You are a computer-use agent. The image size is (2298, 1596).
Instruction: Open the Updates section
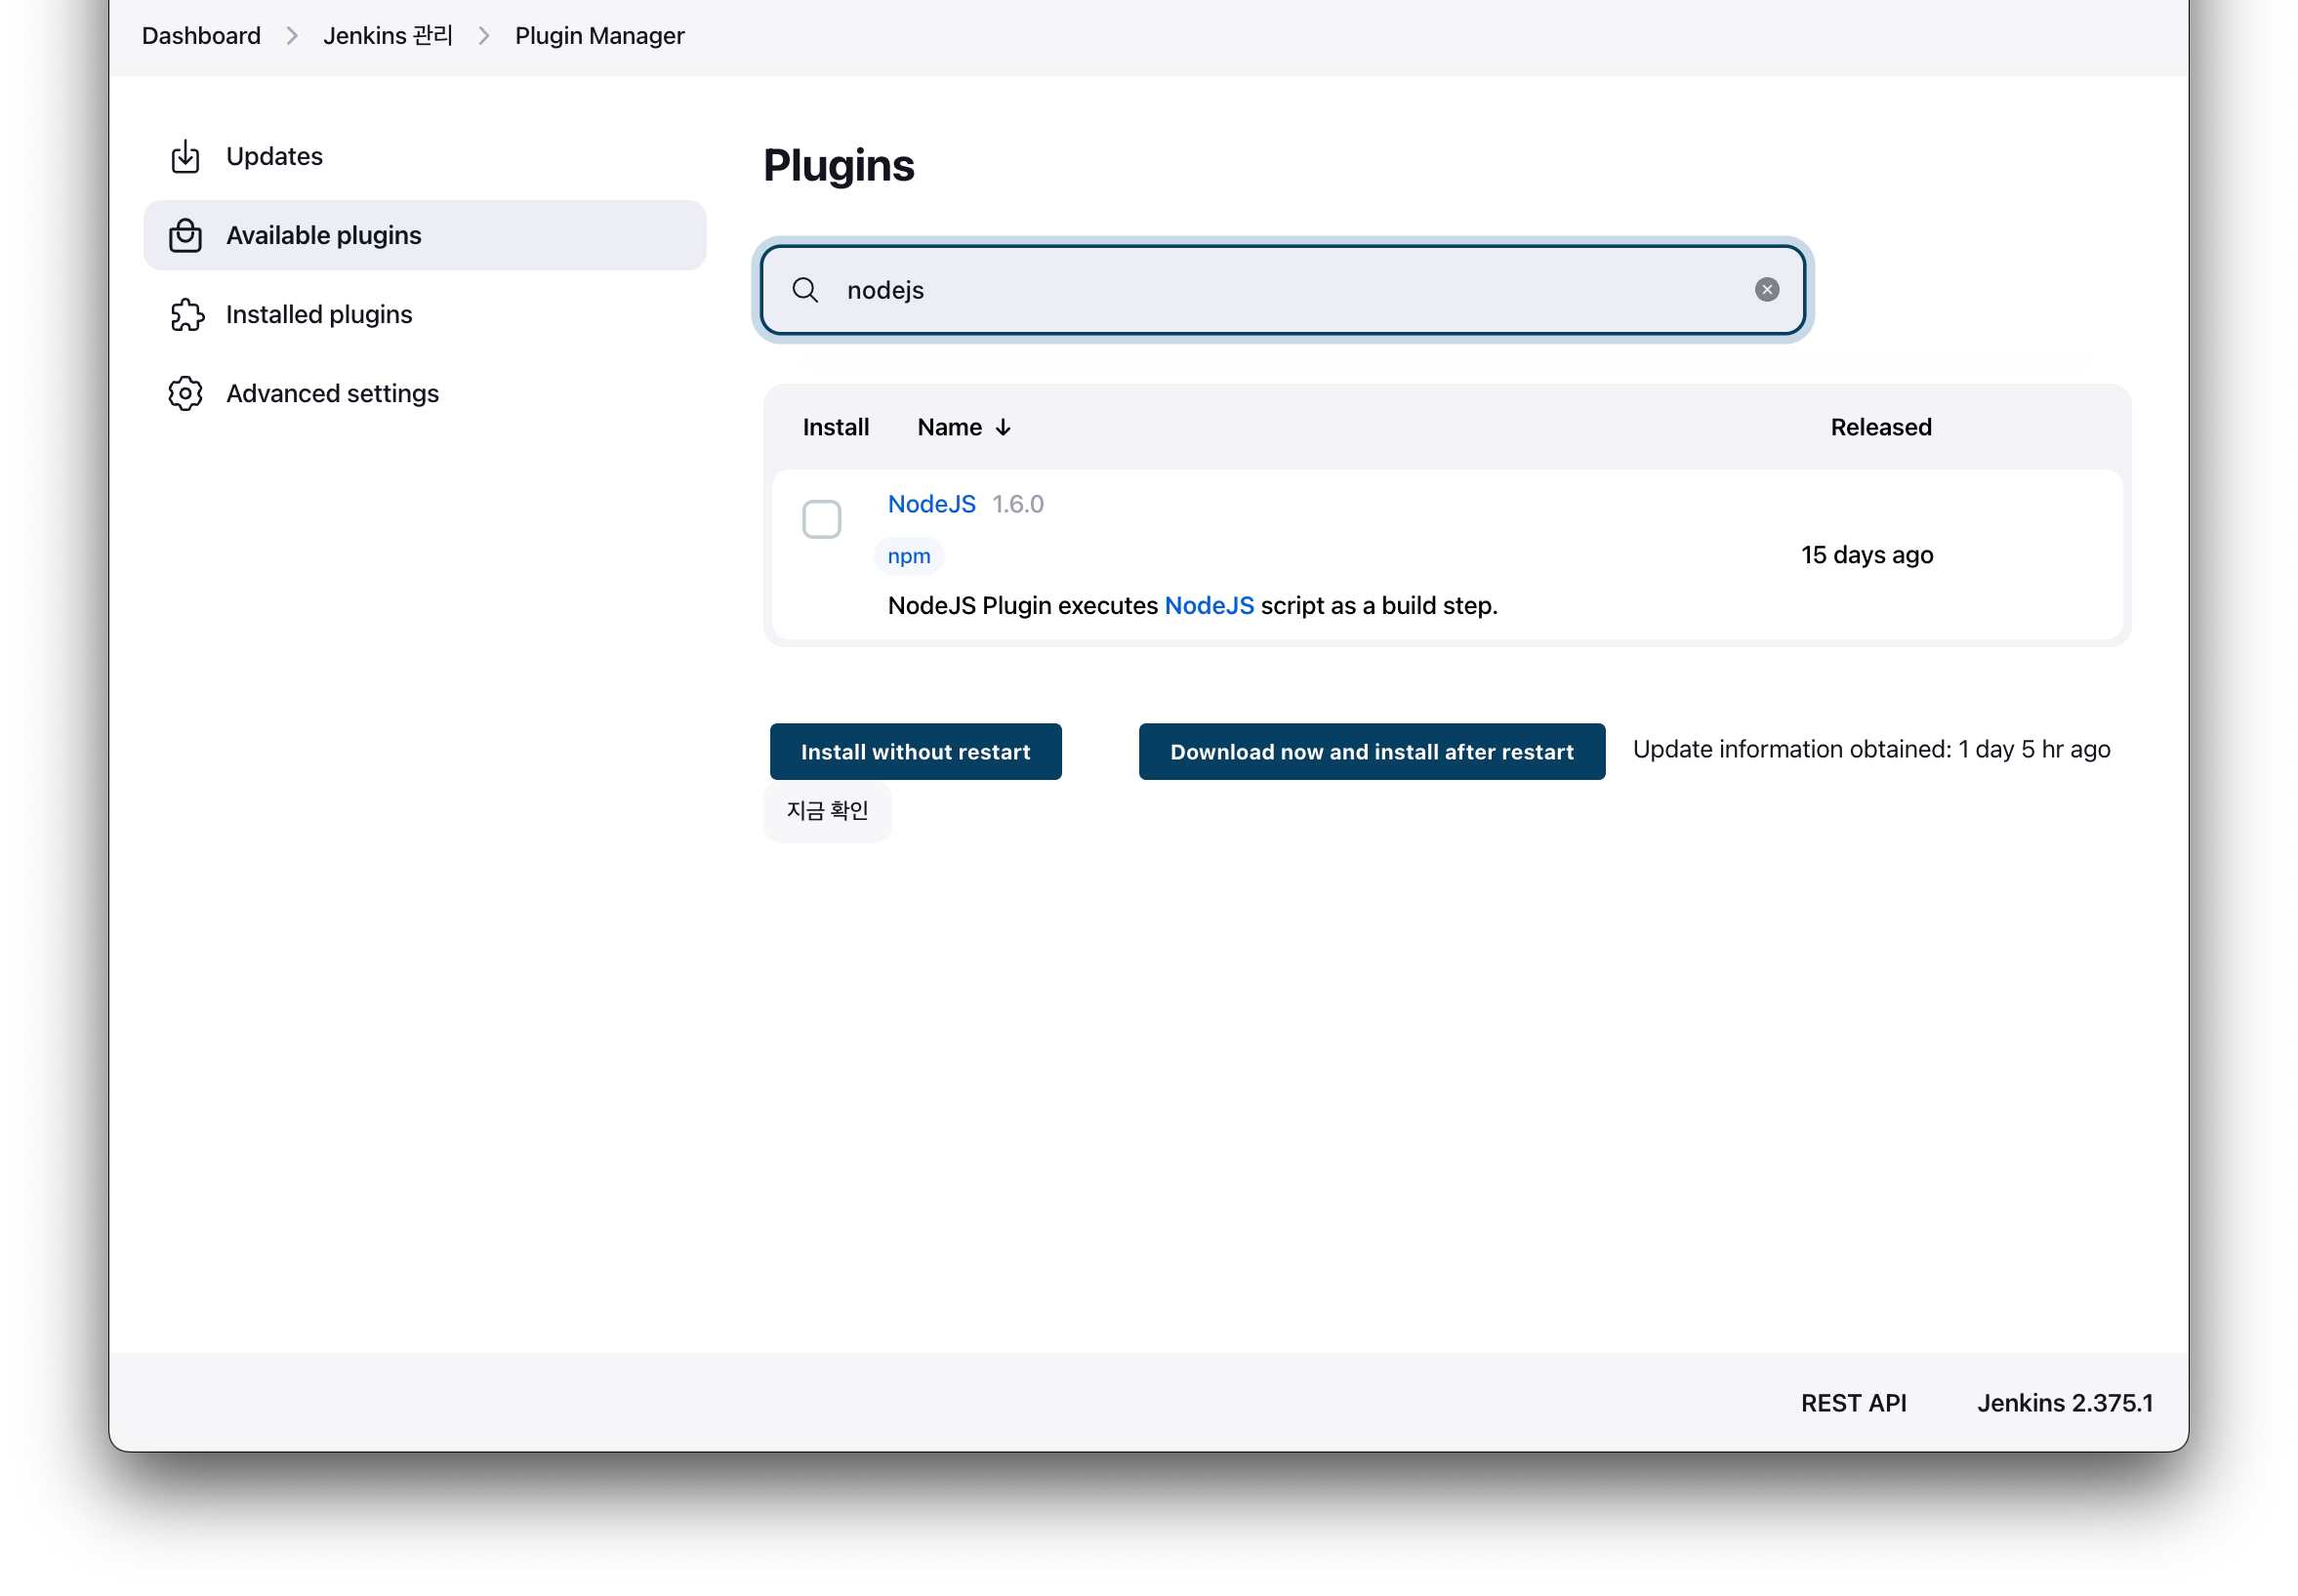(x=274, y=157)
